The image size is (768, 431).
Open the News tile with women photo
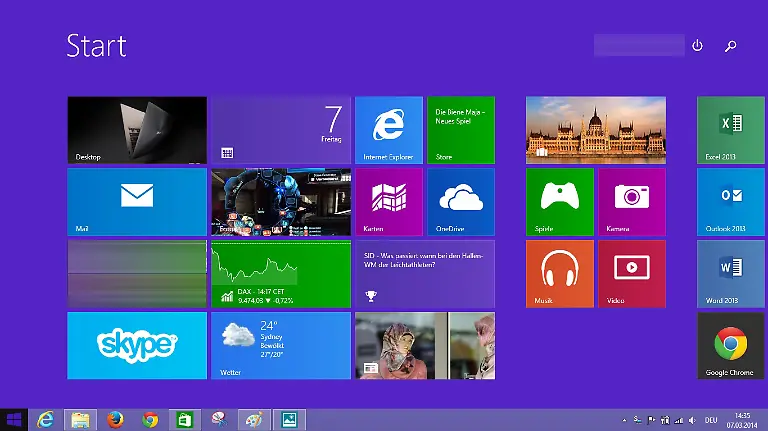[425, 345]
